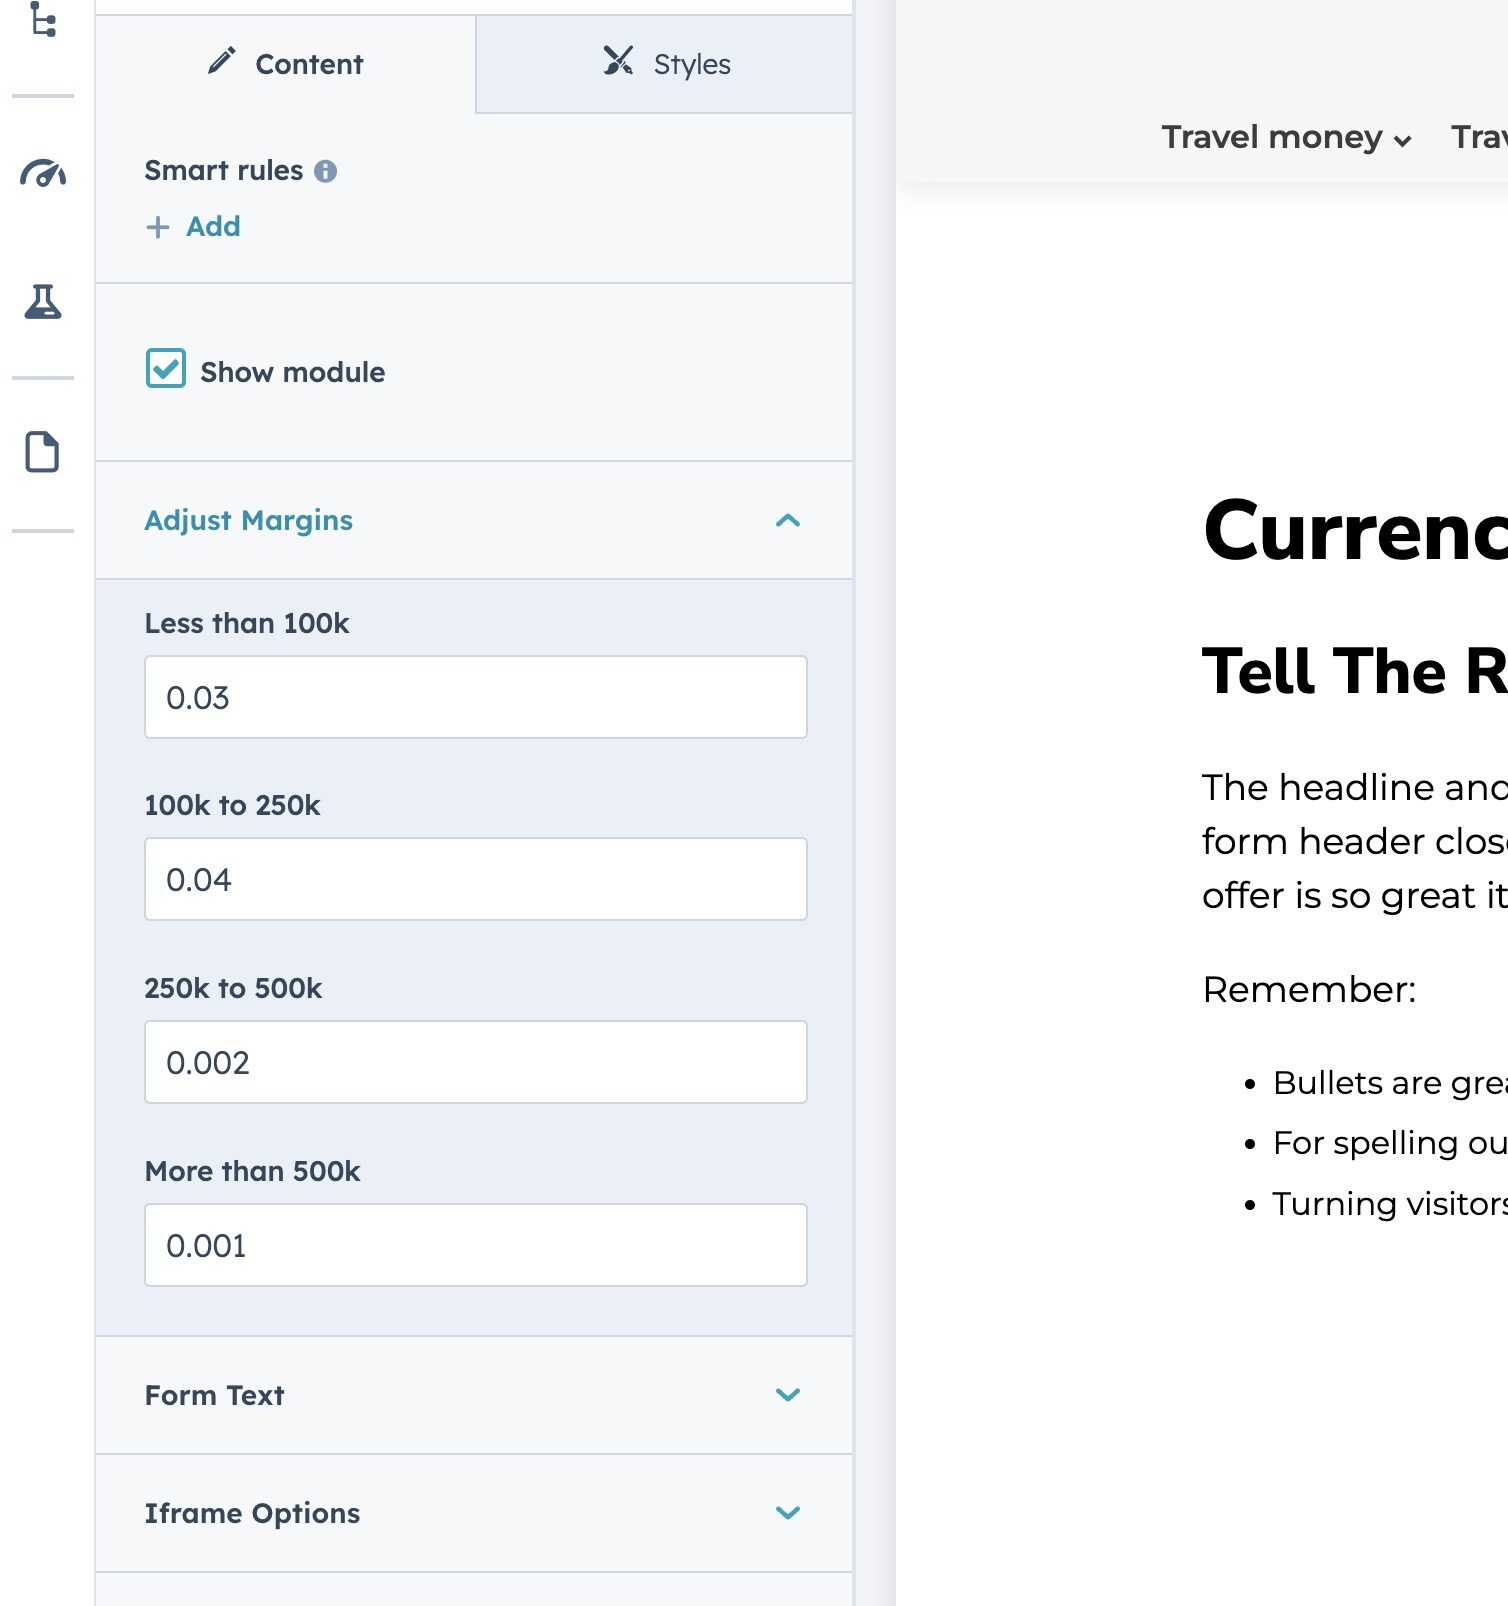
Task: Click the pencil icon on Content tab
Action: tap(221, 62)
